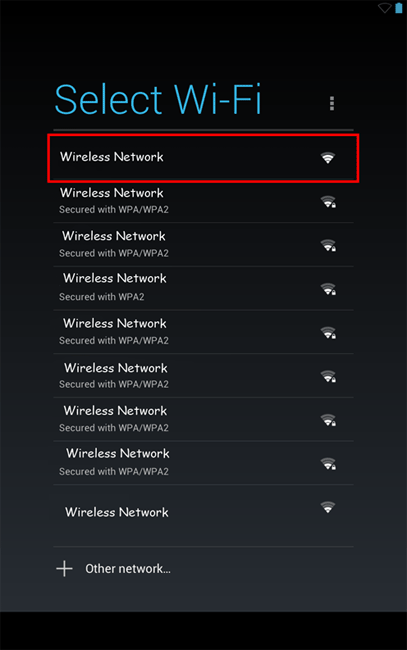Tap the sixth Wireless Network entry
Image resolution: width=407 pixels, height=650 pixels.
coord(203,376)
